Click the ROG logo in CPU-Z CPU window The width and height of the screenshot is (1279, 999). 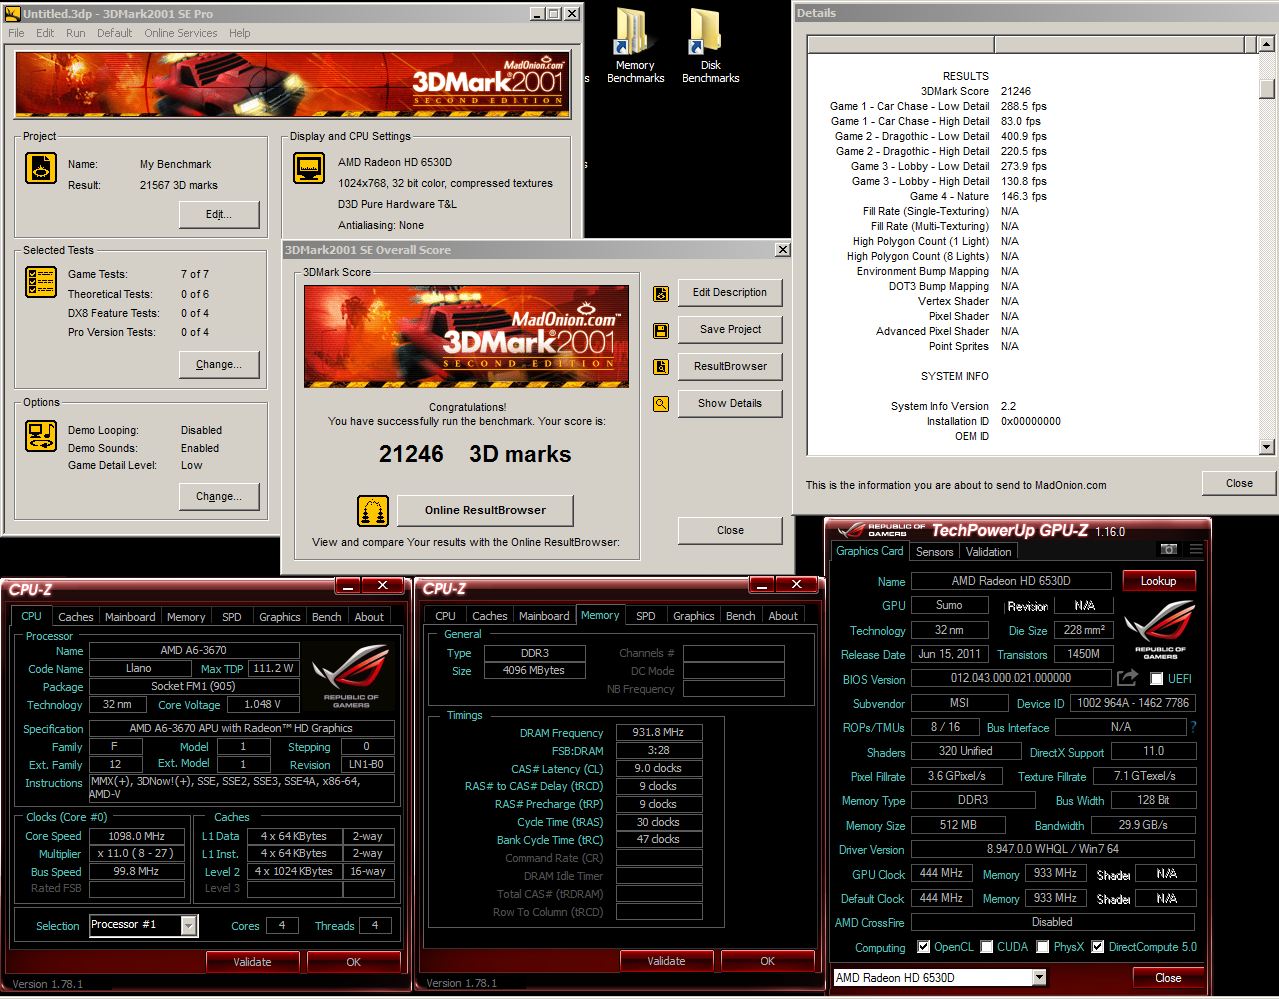point(351,678)
